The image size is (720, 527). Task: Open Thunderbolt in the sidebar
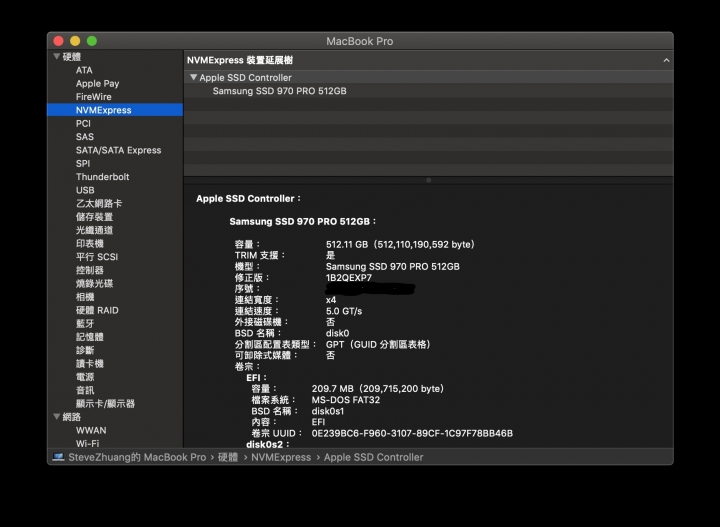click(102, 177)
